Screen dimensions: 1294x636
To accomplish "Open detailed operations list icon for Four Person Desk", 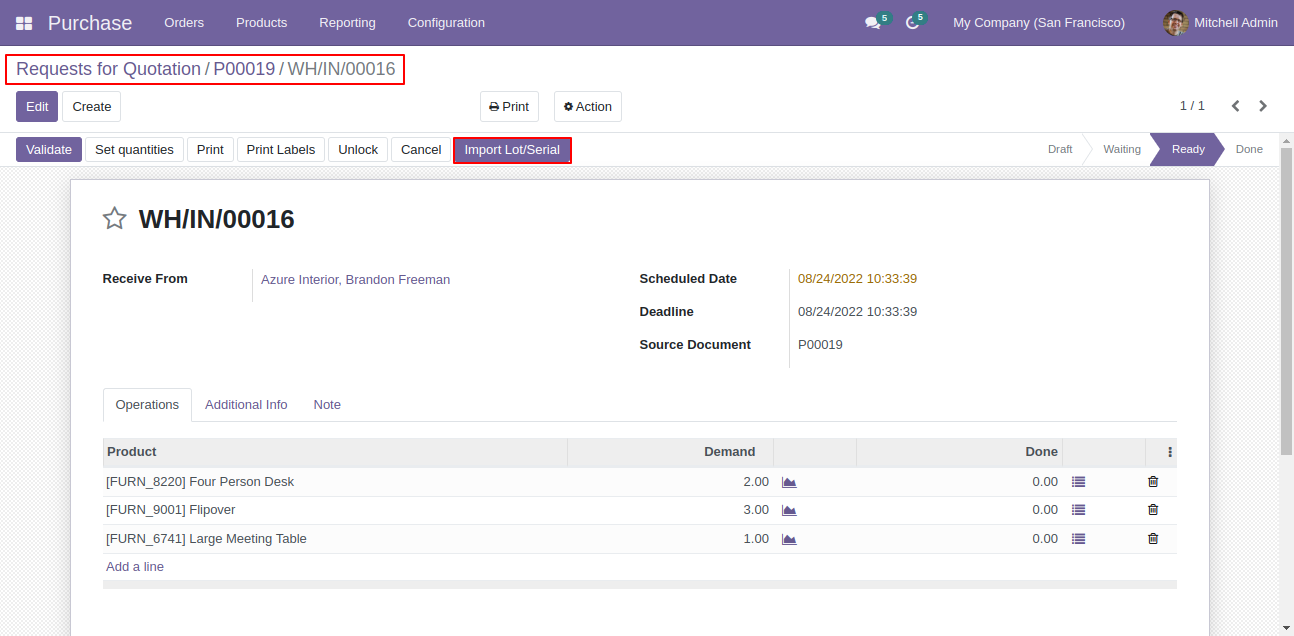I will [1078, 482].
